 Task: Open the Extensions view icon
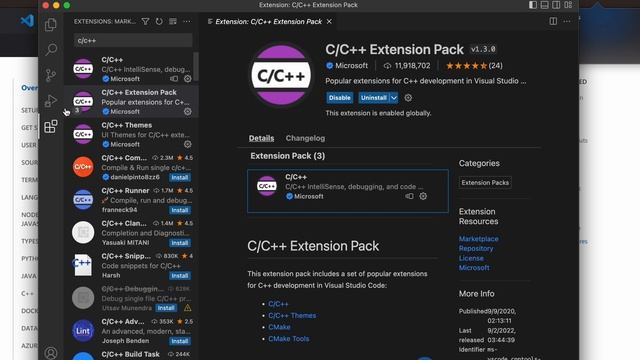click(51, 127)
